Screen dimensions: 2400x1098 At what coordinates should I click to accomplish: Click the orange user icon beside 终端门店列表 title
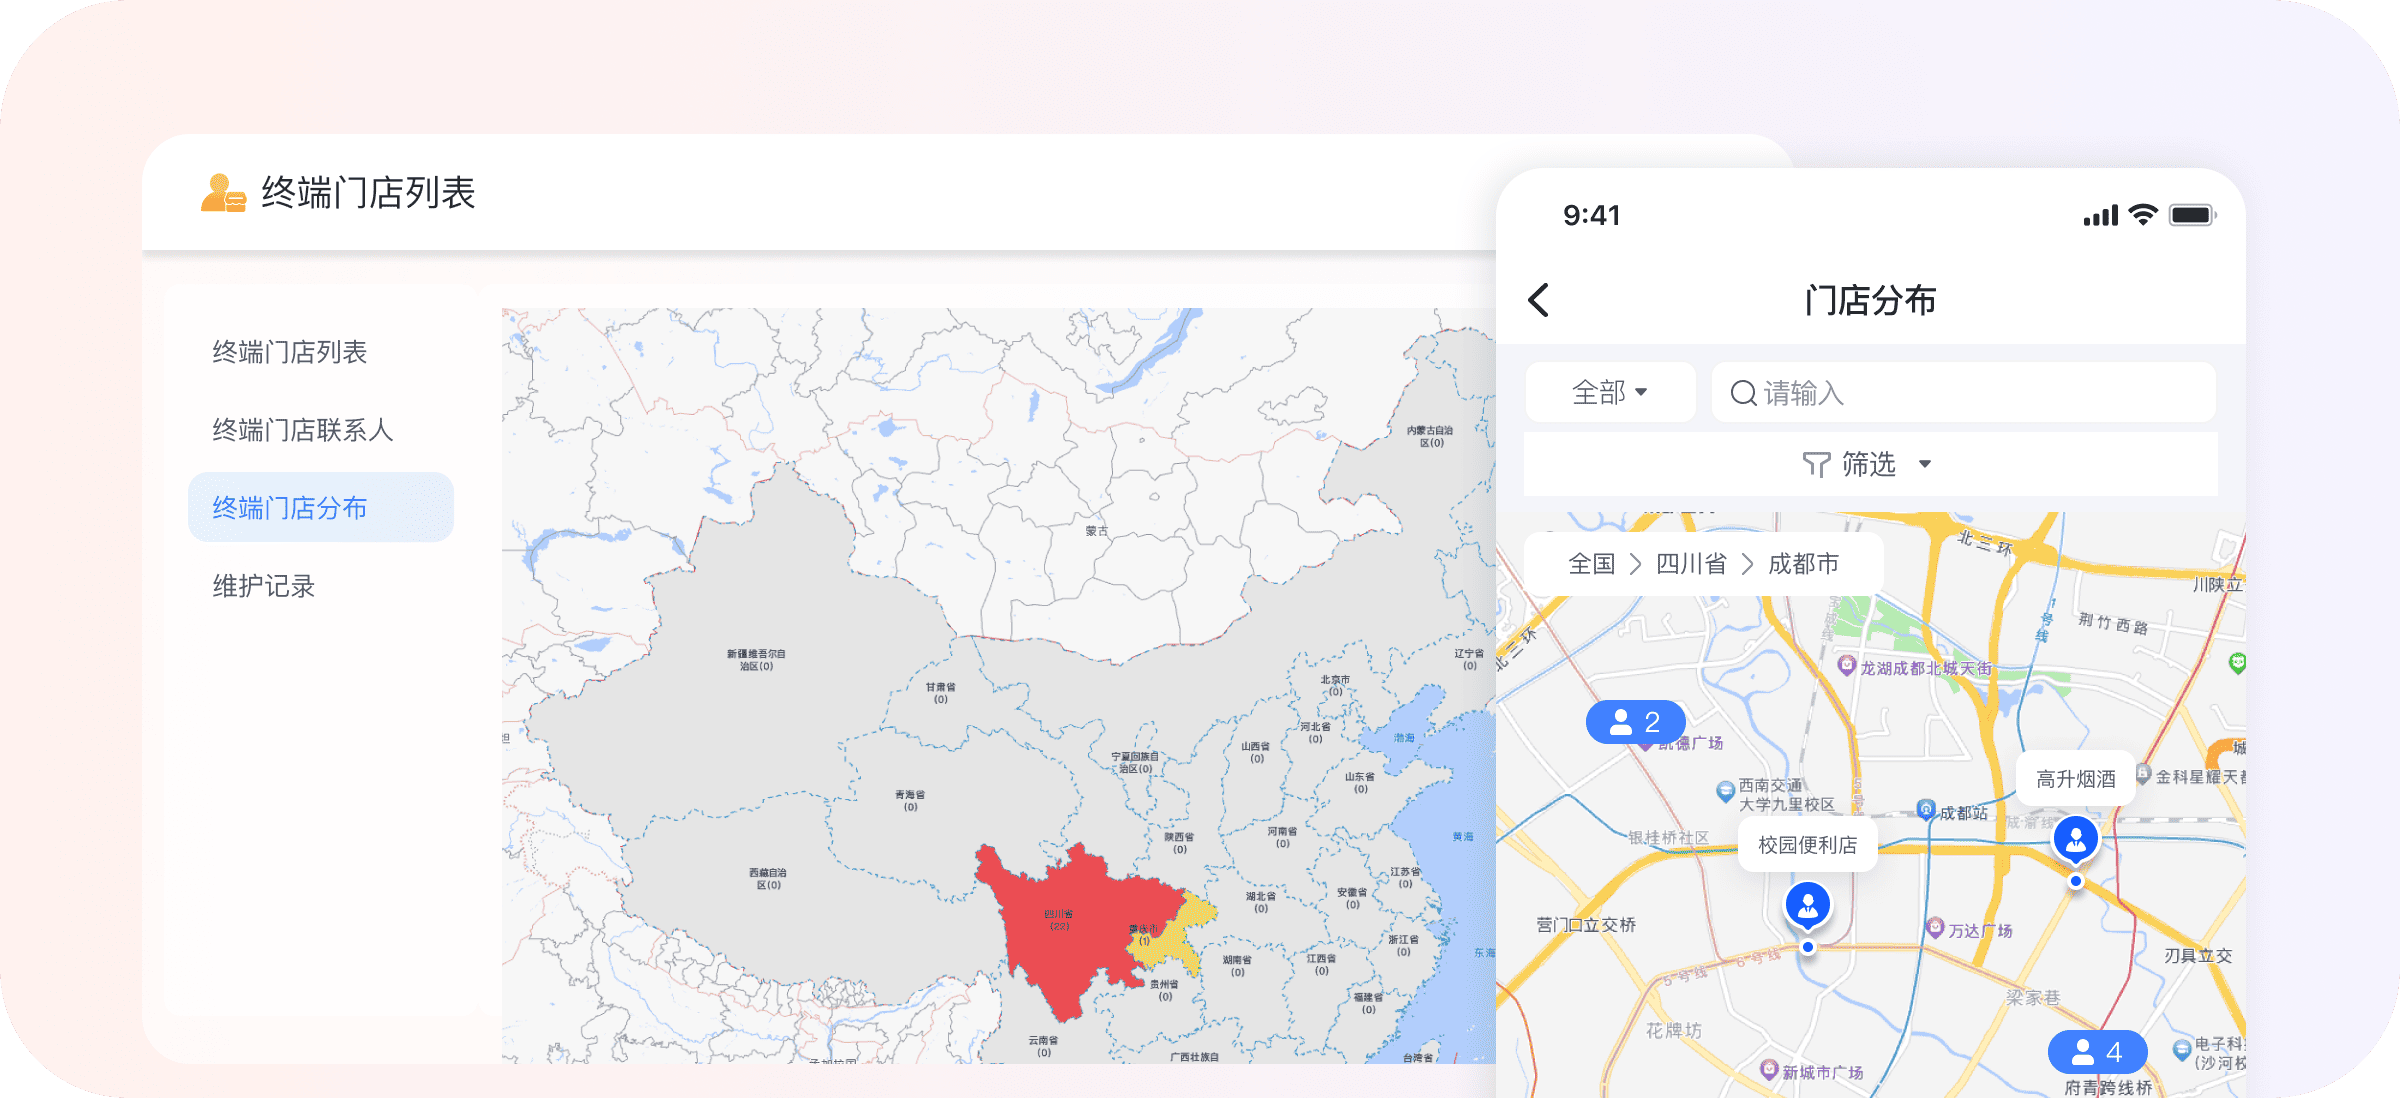[222, 193]
